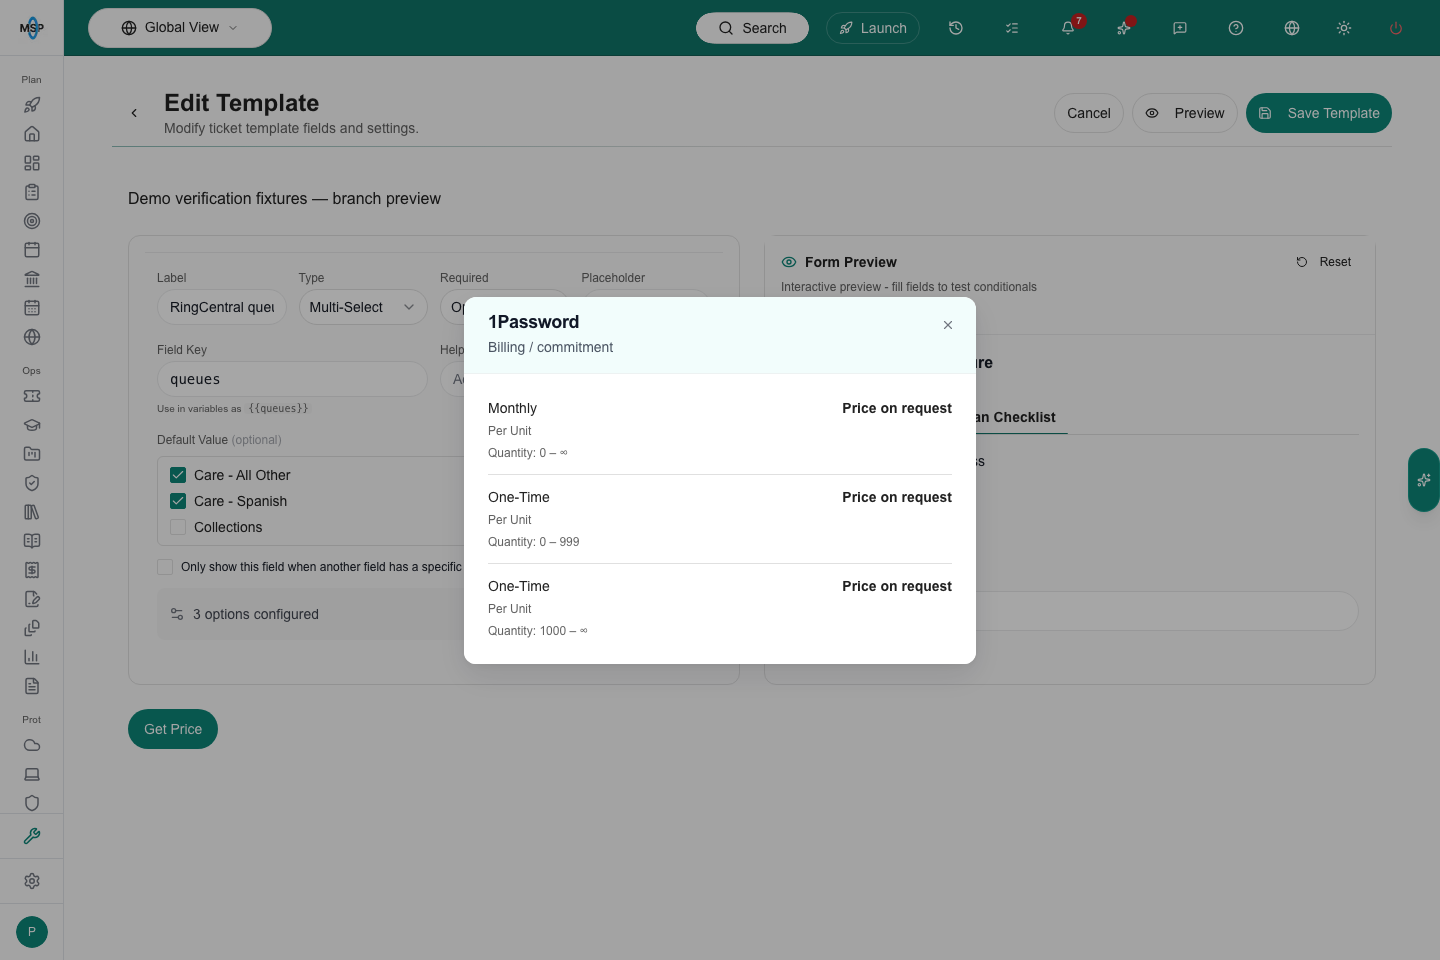
Task: Uncheck the Care - Spanish option
Action: 178,501
